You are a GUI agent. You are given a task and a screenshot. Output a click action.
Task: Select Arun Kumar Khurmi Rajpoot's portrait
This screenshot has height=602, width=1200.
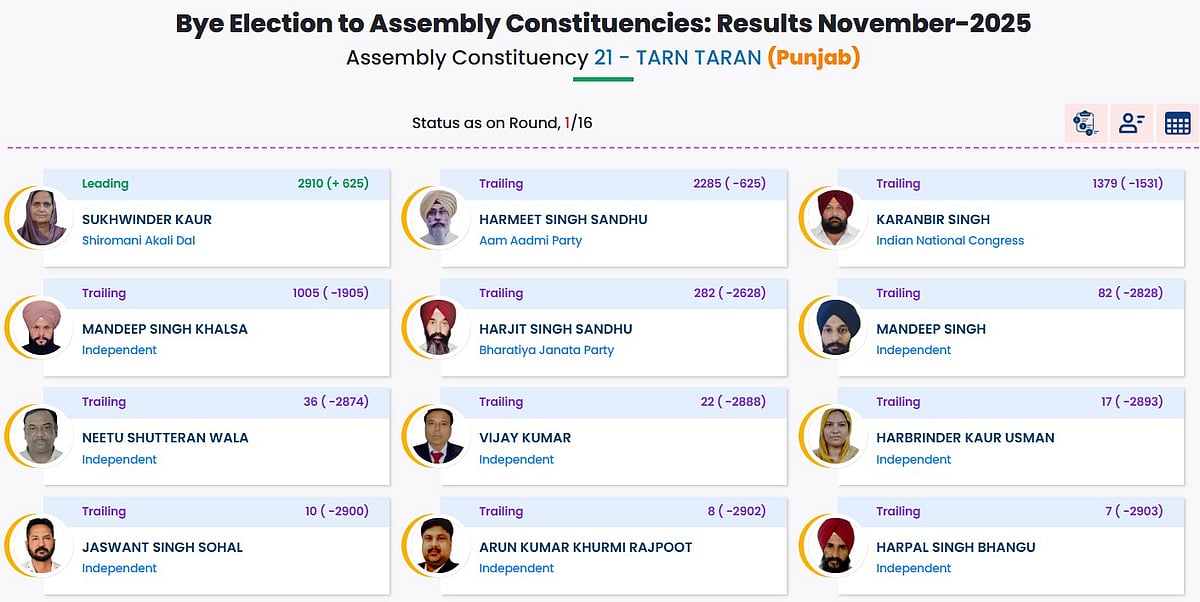pos(438,546)
